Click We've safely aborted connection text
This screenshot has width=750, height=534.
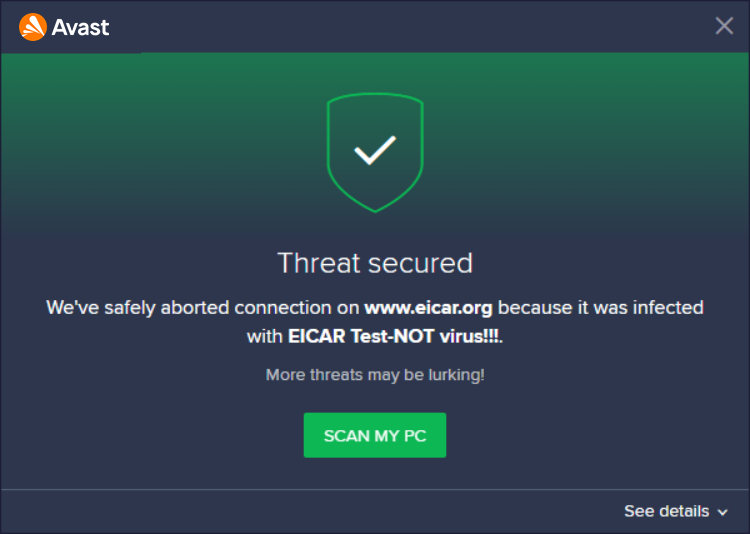point(202,307)
